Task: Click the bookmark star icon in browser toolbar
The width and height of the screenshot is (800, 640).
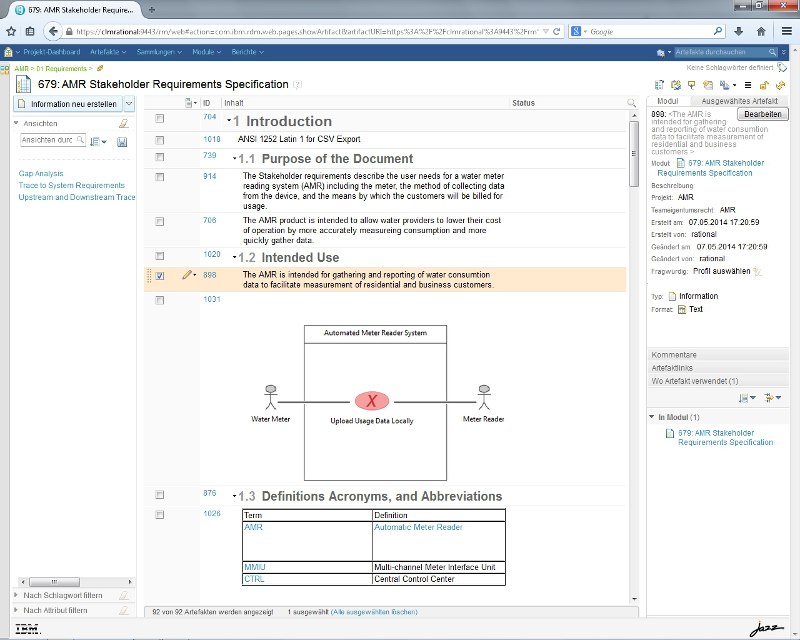Action: pyautogui.click(x=11, y=32)
